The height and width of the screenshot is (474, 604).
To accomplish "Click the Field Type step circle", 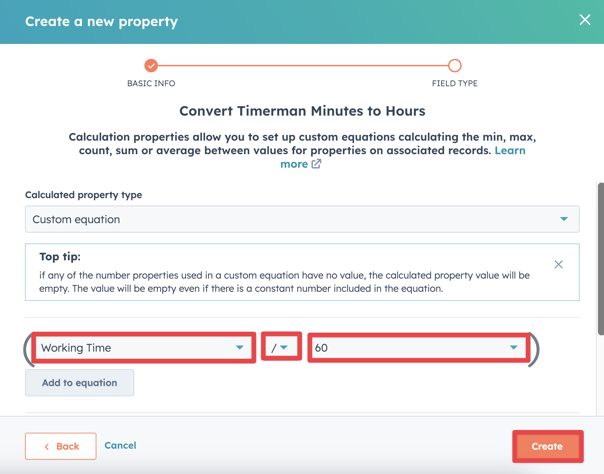I will 454,66.
